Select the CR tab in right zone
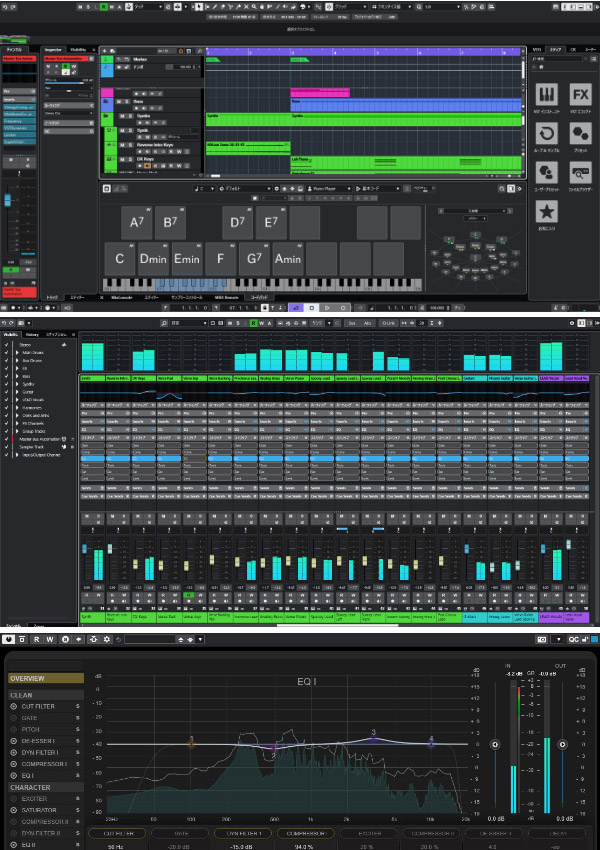Viewport: 600px width, 850px height. [x=573, y=49]
